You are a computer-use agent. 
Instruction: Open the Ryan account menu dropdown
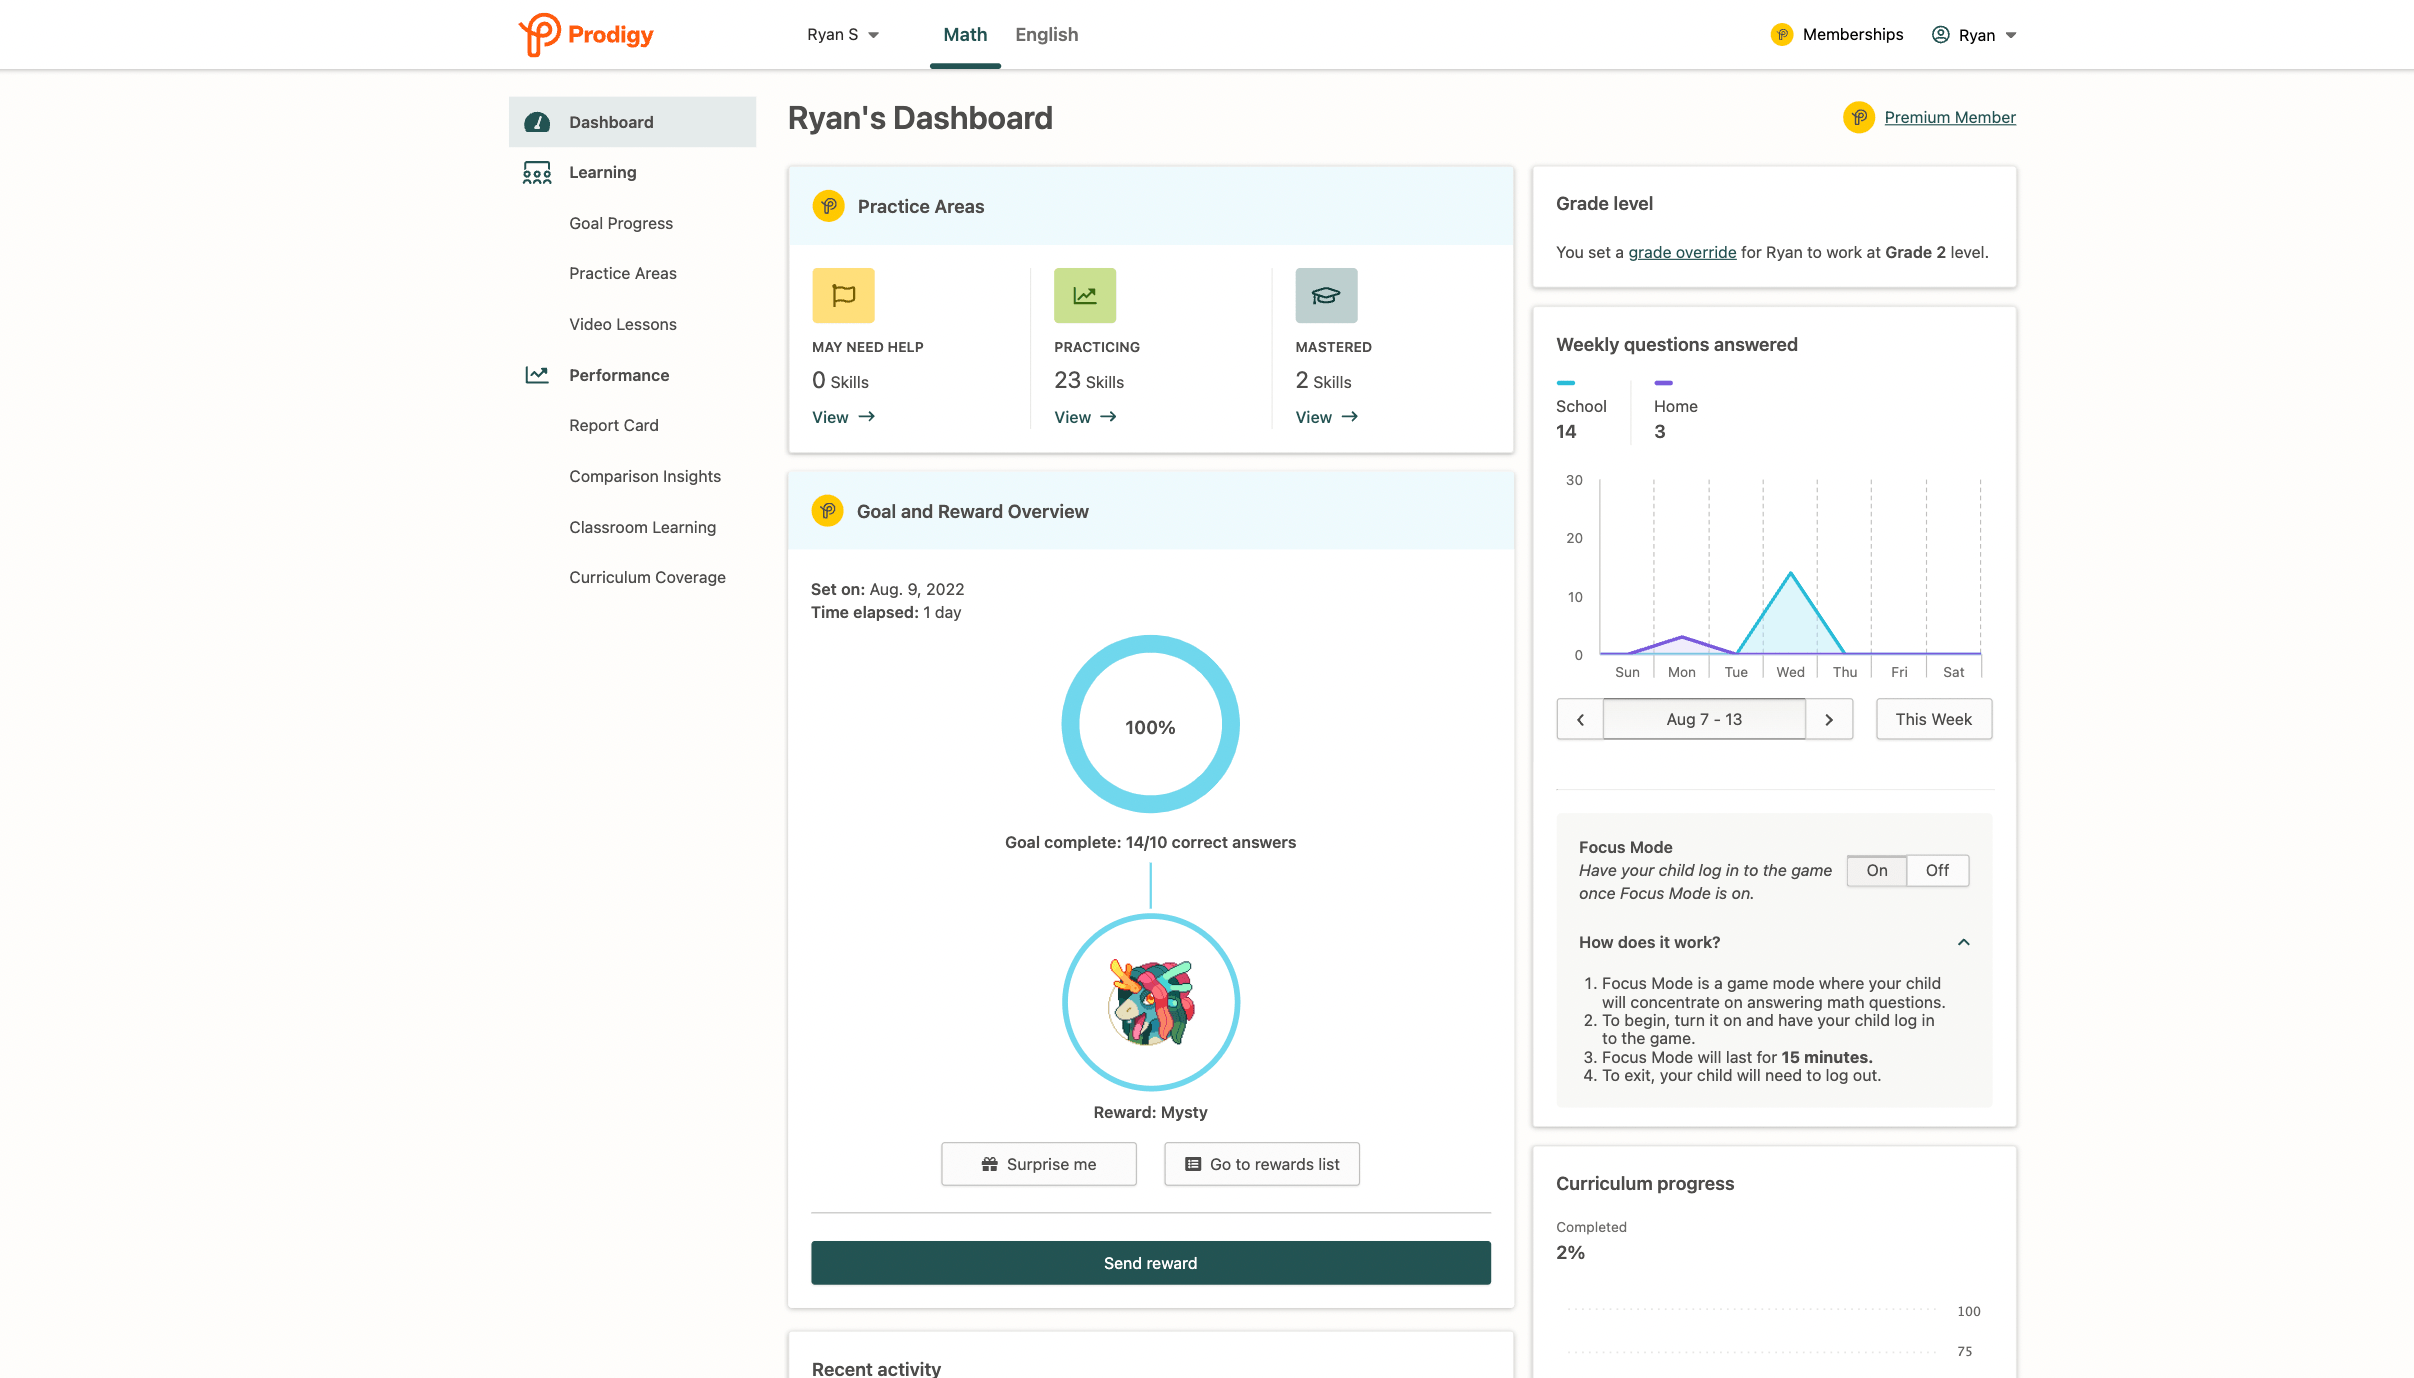1975,35
